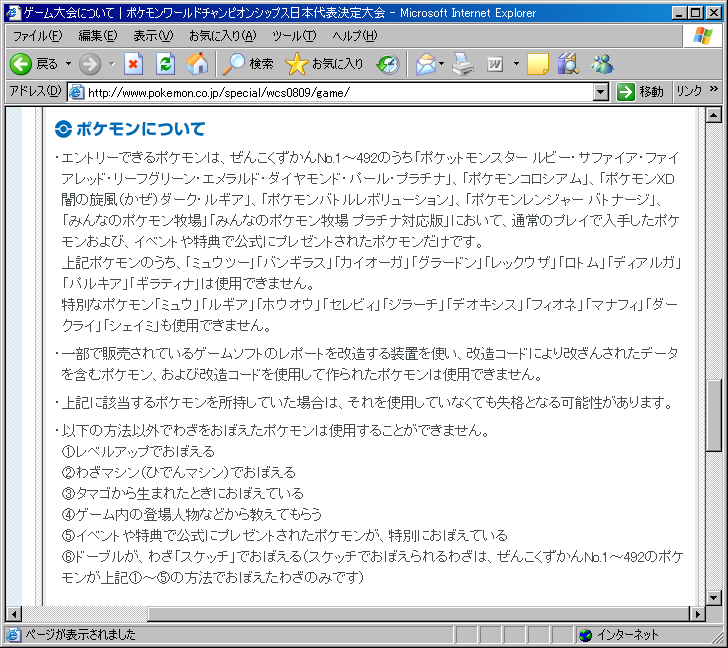Open the back history dropdown arrow
728x648 pixels.
(68, 64)
